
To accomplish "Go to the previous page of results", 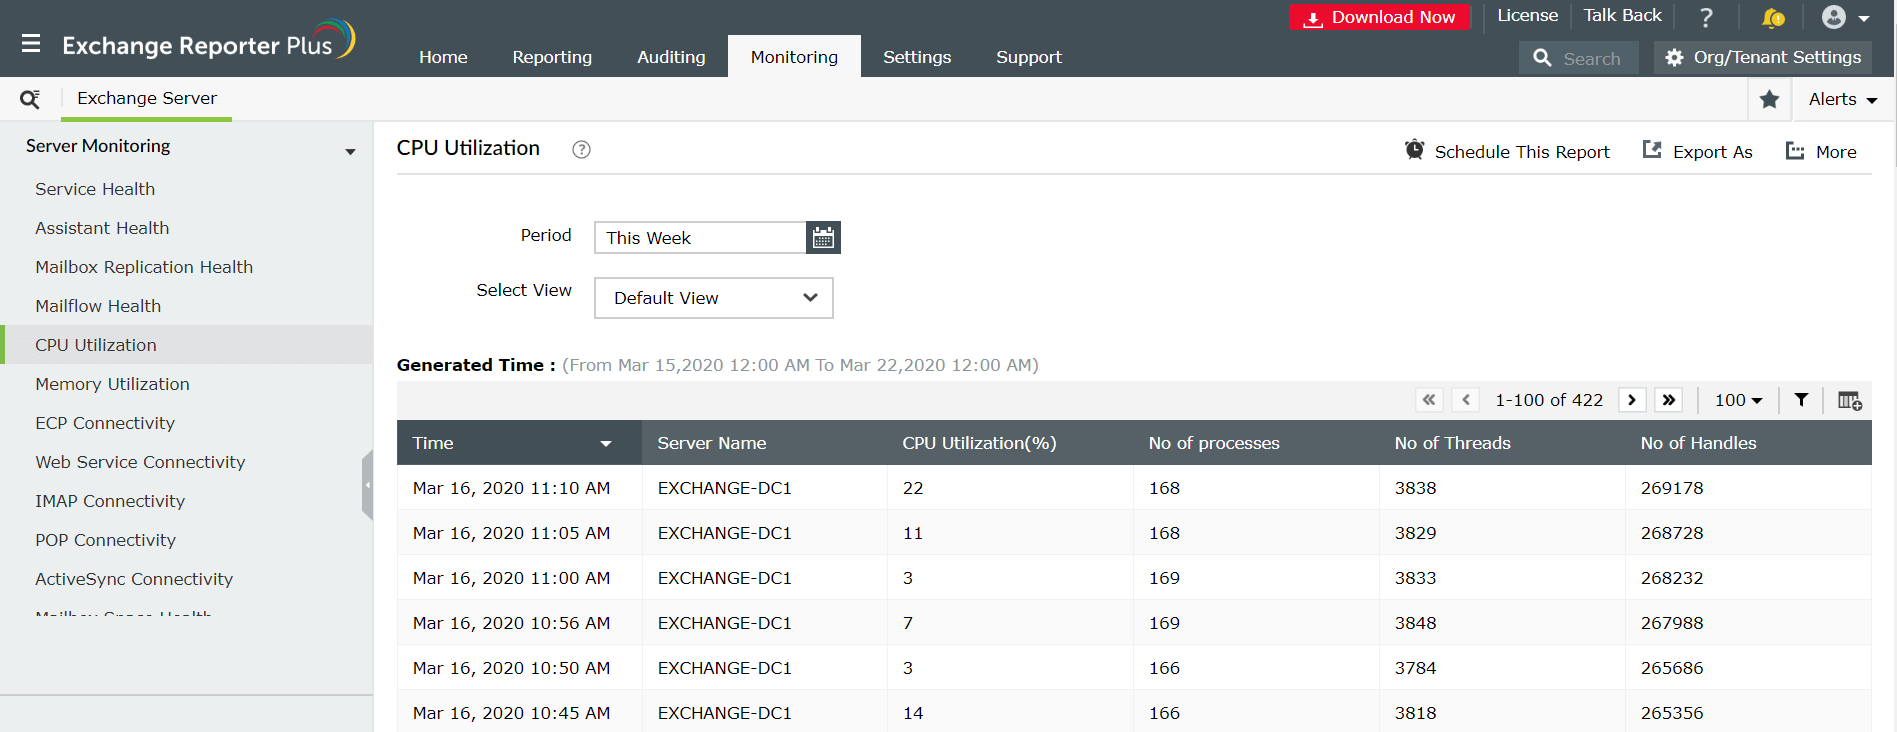I will (x=1466, y=400).
